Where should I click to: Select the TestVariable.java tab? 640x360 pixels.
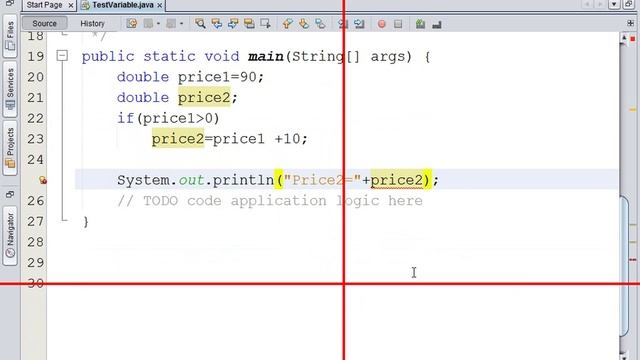pos(123,5)
